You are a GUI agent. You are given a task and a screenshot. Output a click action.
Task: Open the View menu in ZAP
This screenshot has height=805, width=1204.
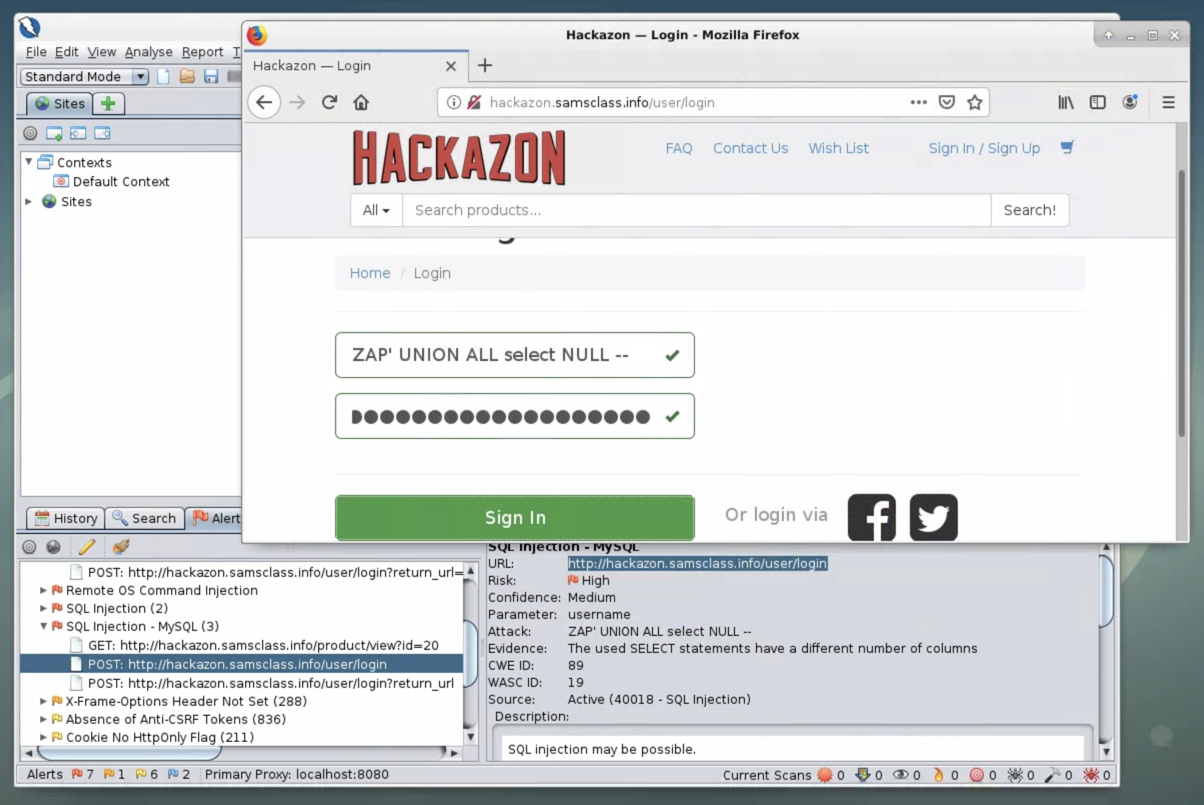(x=102, y=52)
